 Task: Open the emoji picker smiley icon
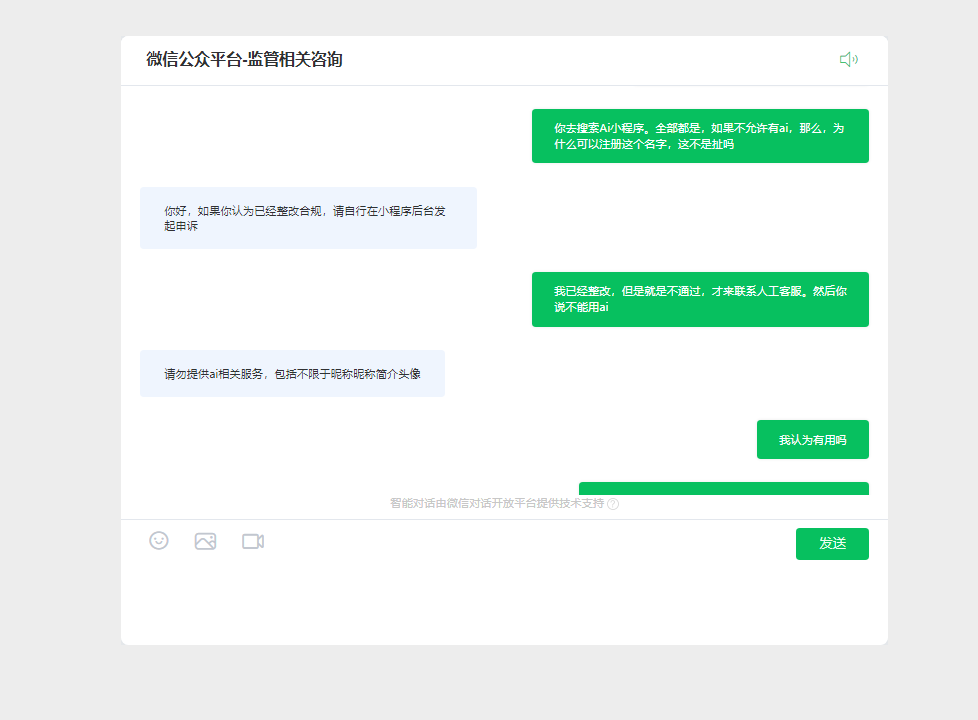159,540
